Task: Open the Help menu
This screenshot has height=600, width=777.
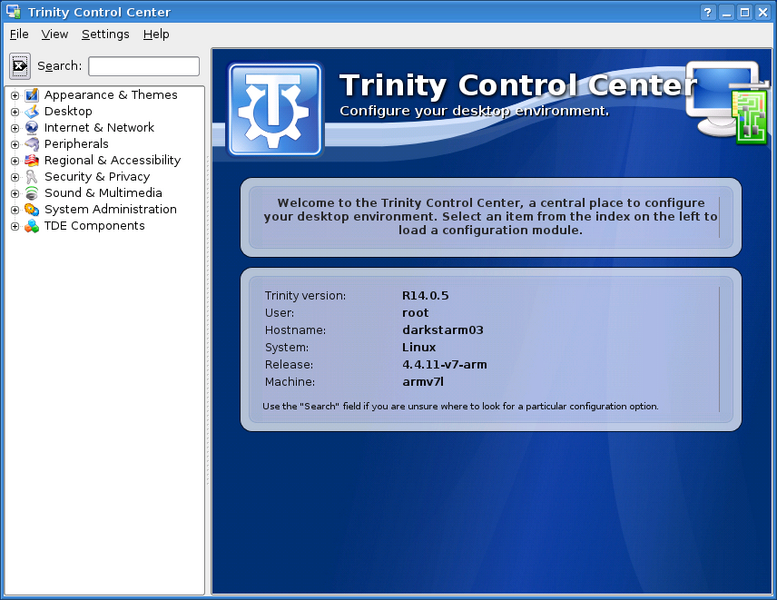Action: click(156, 34)
